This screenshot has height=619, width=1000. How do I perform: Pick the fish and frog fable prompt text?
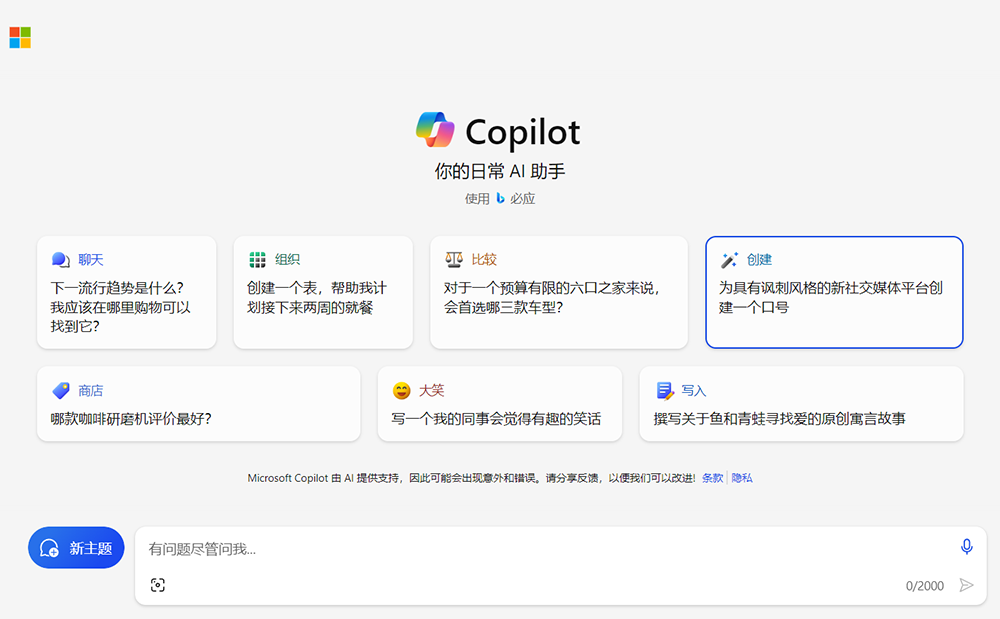779,419
